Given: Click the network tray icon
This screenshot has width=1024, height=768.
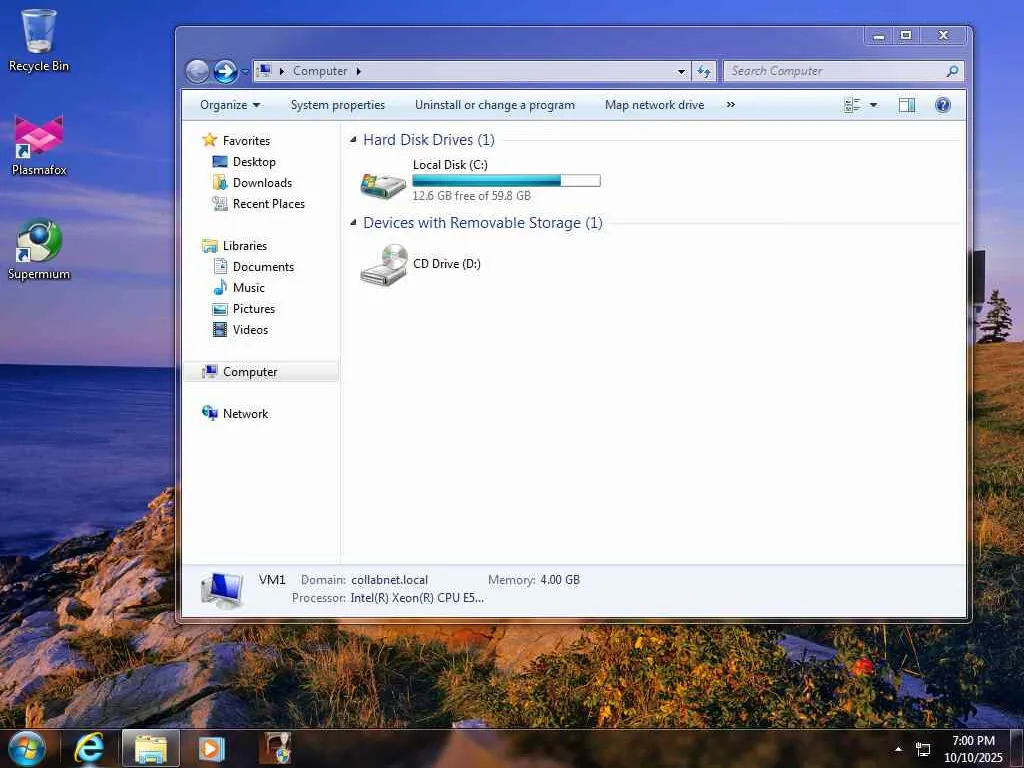Looking at the screenshot, I should (x=923, y=749).
